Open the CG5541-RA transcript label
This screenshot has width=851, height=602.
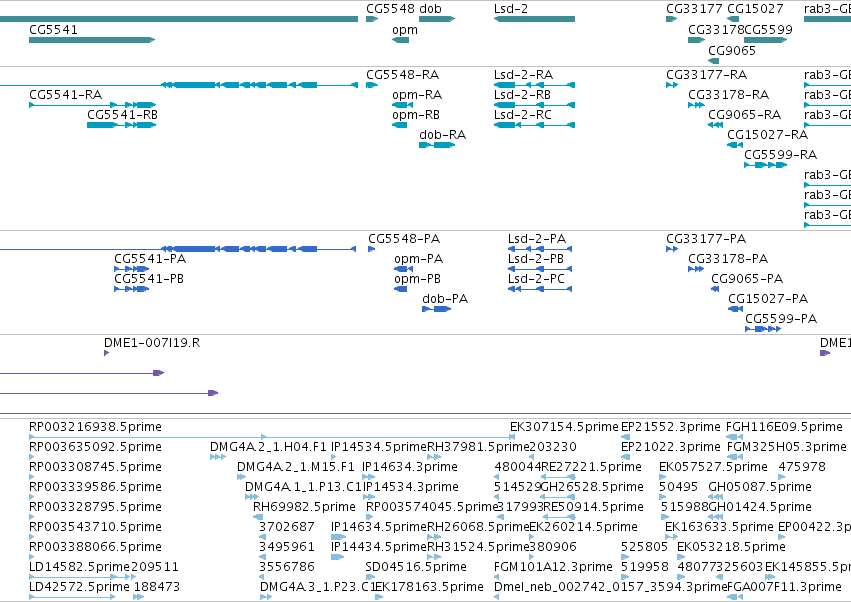click(x=66, y=95)
